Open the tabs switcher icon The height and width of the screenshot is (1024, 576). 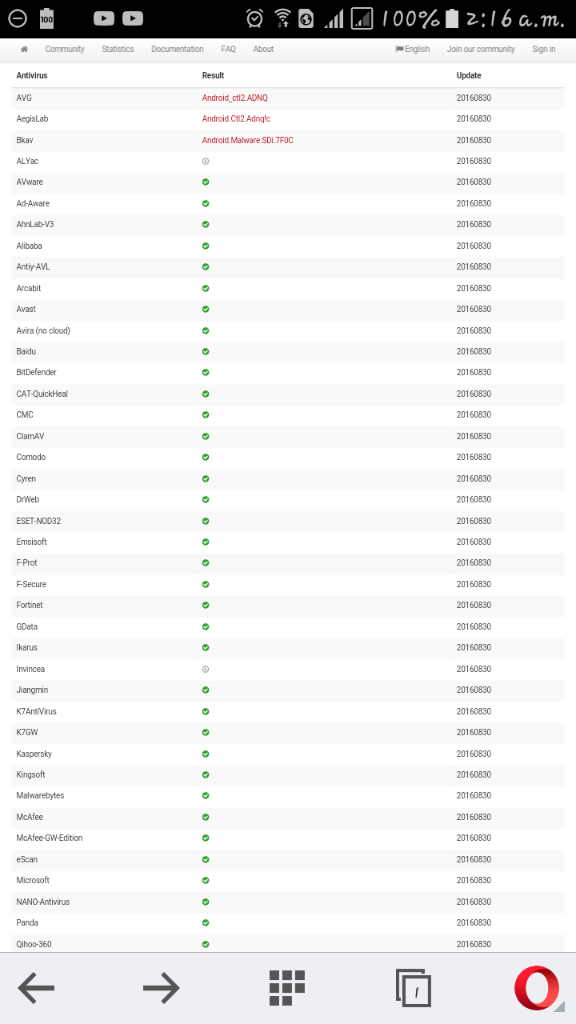[x=413, y=987]
